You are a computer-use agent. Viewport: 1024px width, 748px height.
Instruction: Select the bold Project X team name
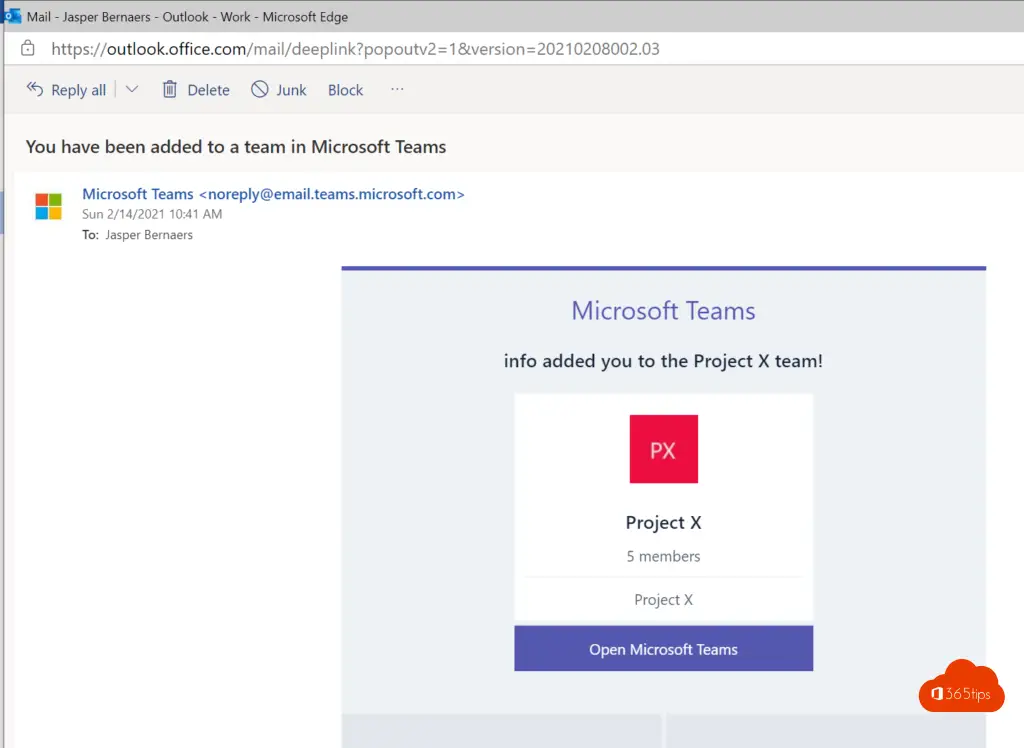pyautogui.click(x=663, y=522)
